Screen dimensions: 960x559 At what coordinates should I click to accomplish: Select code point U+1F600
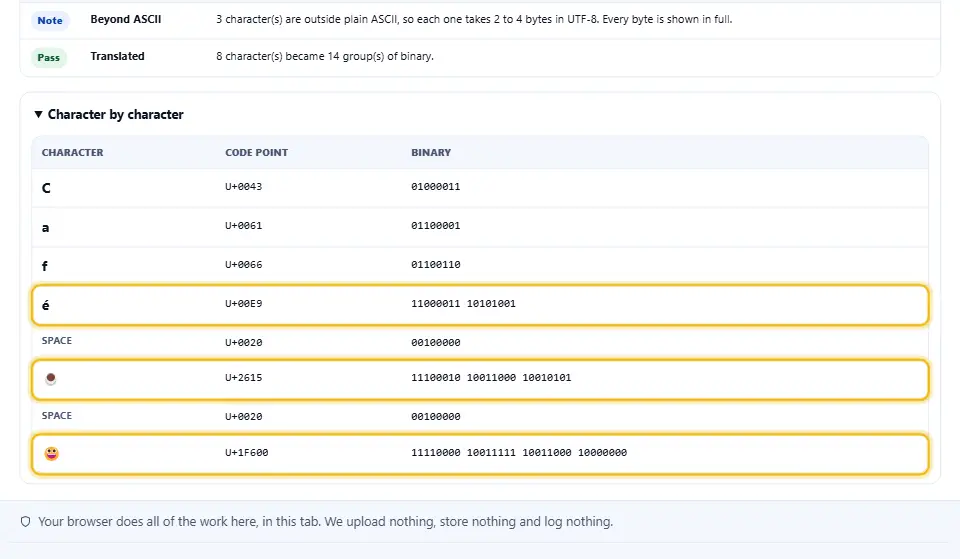click(x=247, y=453)
